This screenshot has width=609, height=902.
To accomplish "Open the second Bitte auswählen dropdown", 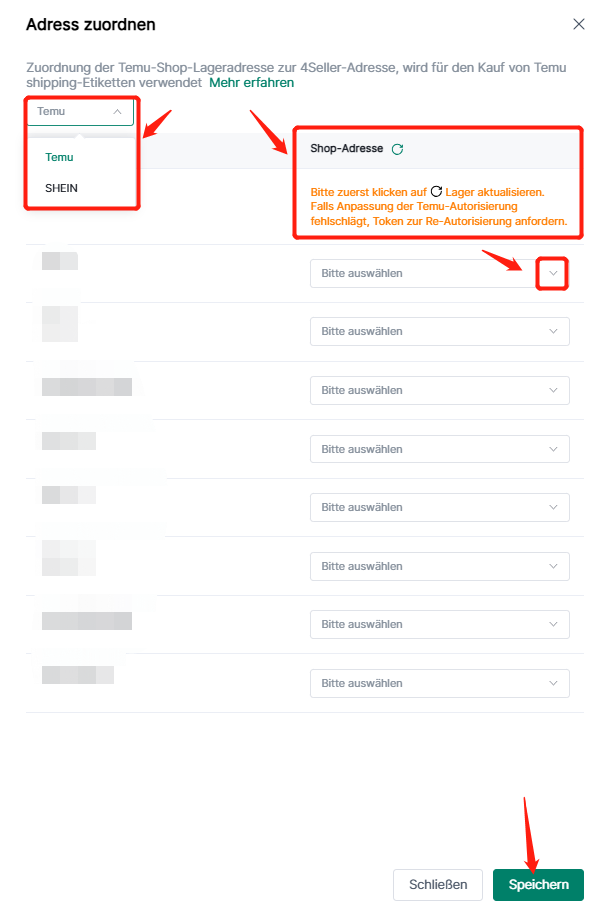I will (x=439, y=331).
